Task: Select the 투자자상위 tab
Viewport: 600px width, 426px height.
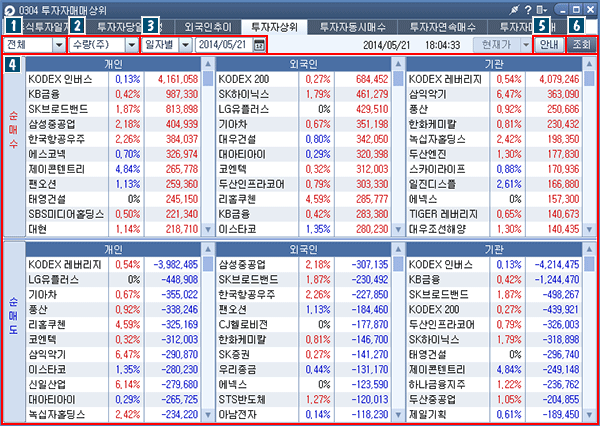Action: pyautogui.click(x=274, y=27)
